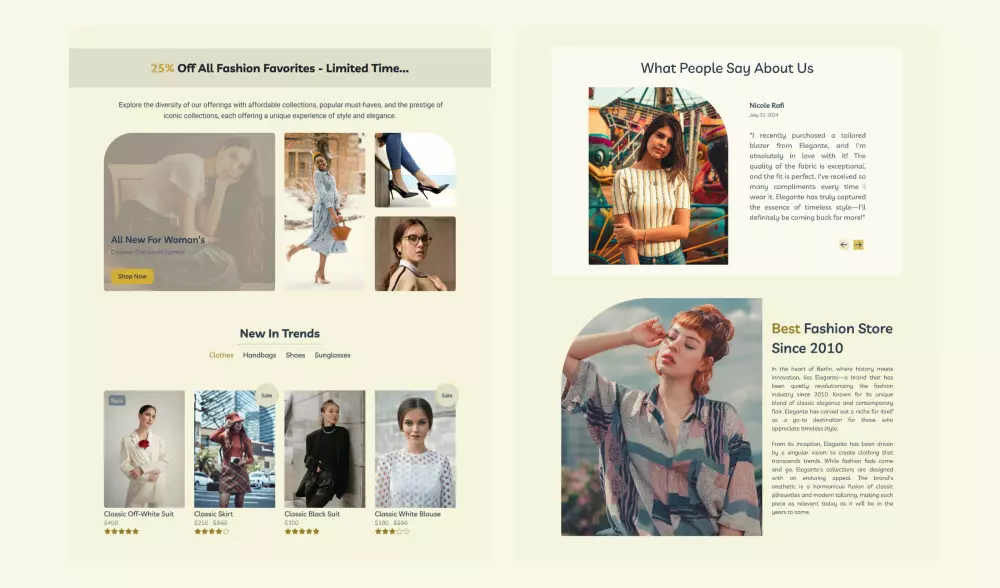Click the Classic Skirt product image

[x=235, y=449]
